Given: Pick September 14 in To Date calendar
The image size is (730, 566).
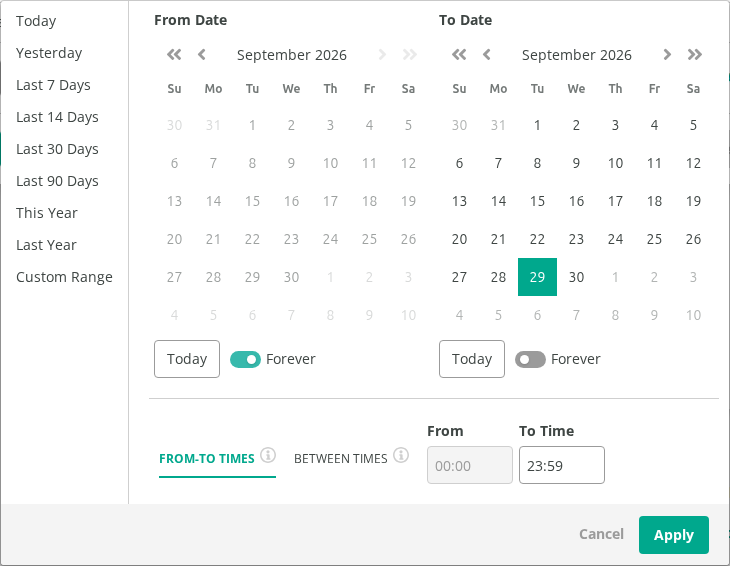Looking at the screenshot, I should tap(498, 201).
